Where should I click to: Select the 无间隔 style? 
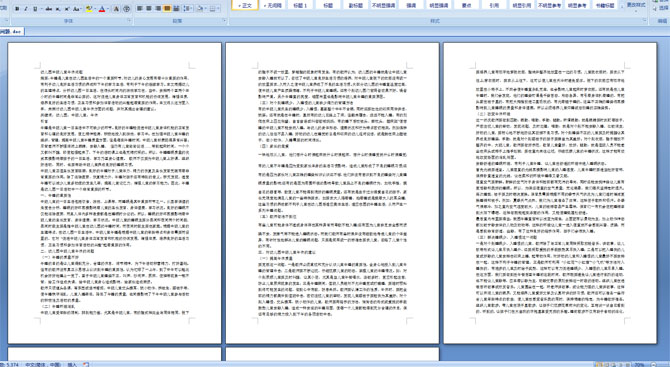[273, 5]
